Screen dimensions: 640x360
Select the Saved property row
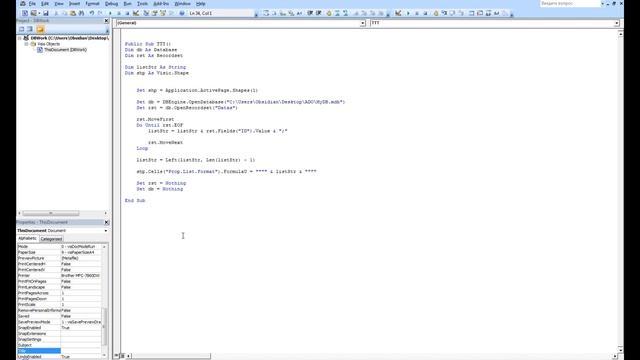pyautogui.click(x=59, y=316)
